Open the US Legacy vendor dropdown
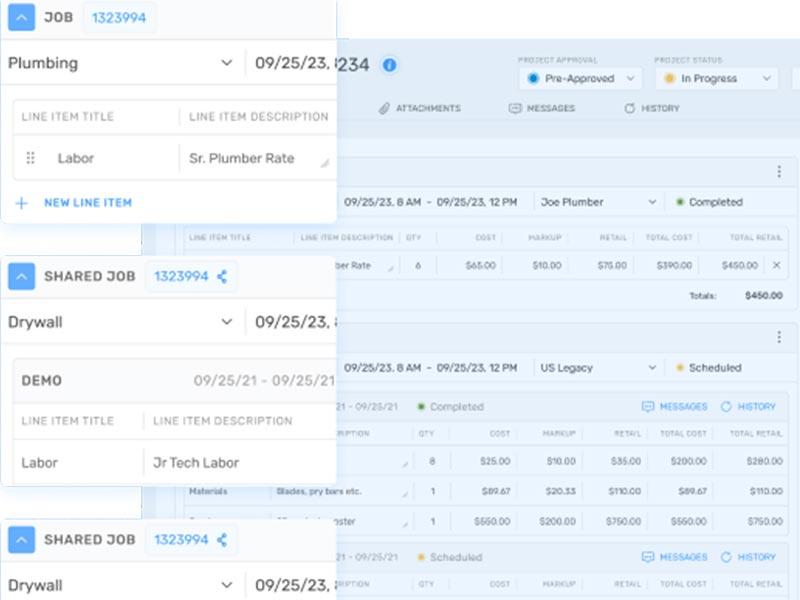The image size is (800, 600). [598, 368]
